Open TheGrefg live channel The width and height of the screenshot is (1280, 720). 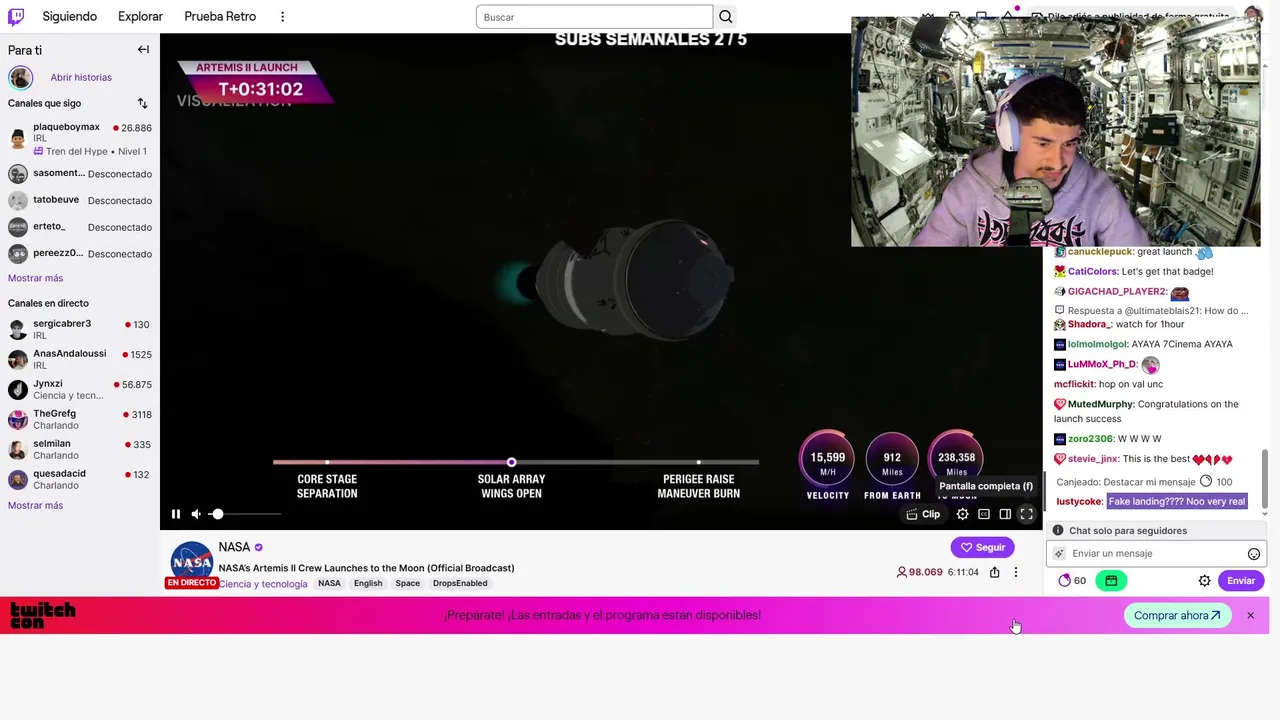tap(80, 419)
